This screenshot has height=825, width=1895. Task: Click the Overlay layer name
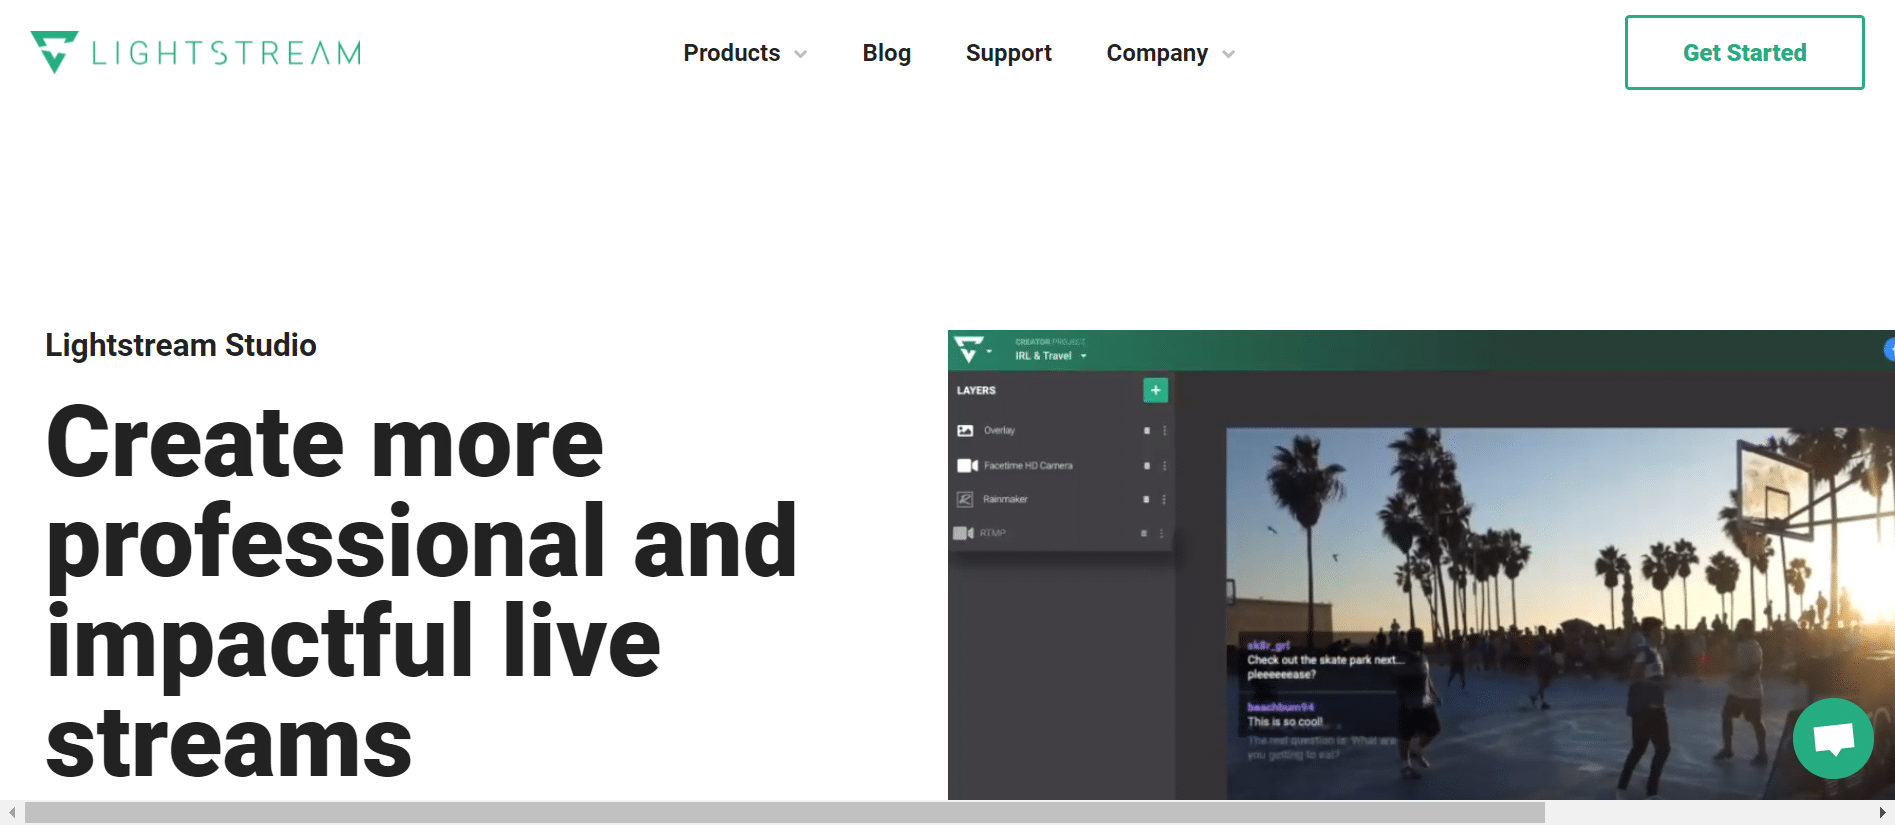pos(999,431)
